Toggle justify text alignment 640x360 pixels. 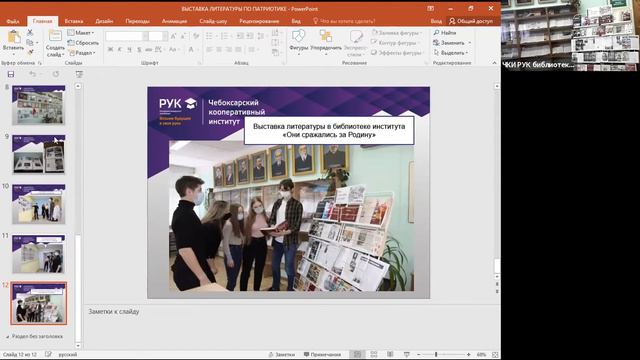238,49
